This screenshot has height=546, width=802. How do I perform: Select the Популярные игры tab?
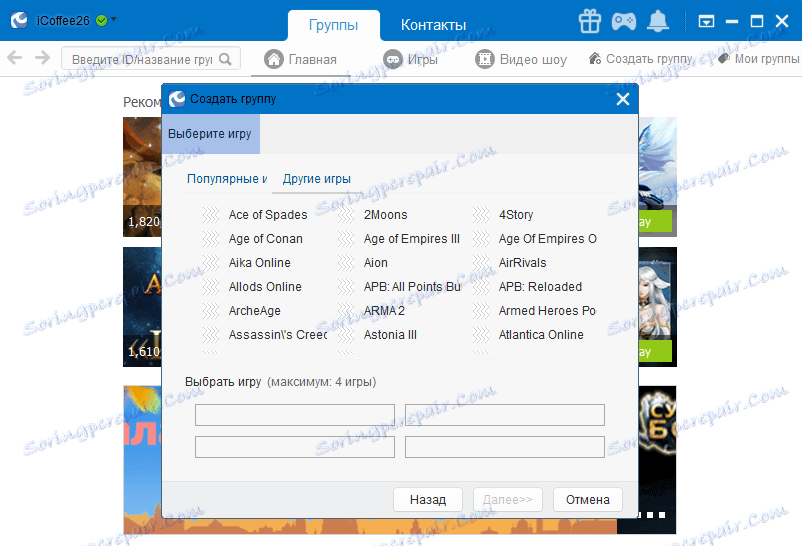[227, 179]
